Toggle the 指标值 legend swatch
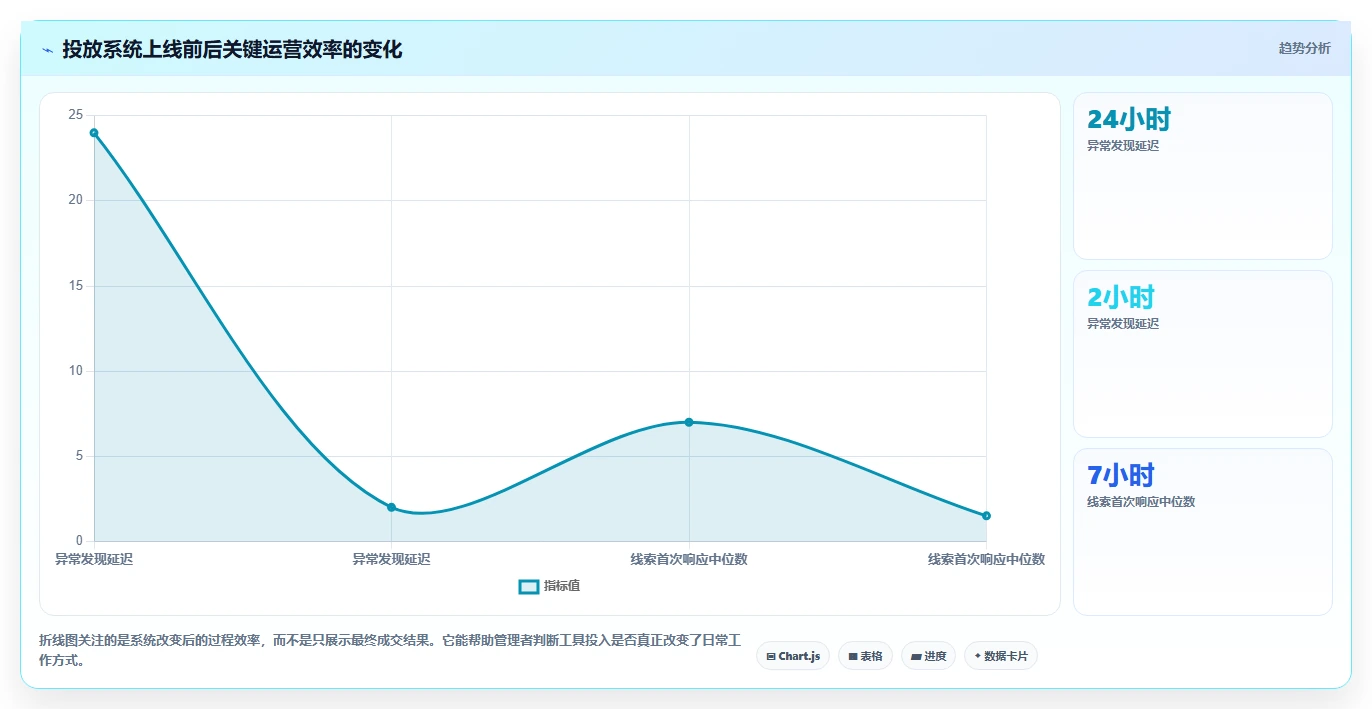This screenshot has width=1372, height=709. (x=529, y=586)
